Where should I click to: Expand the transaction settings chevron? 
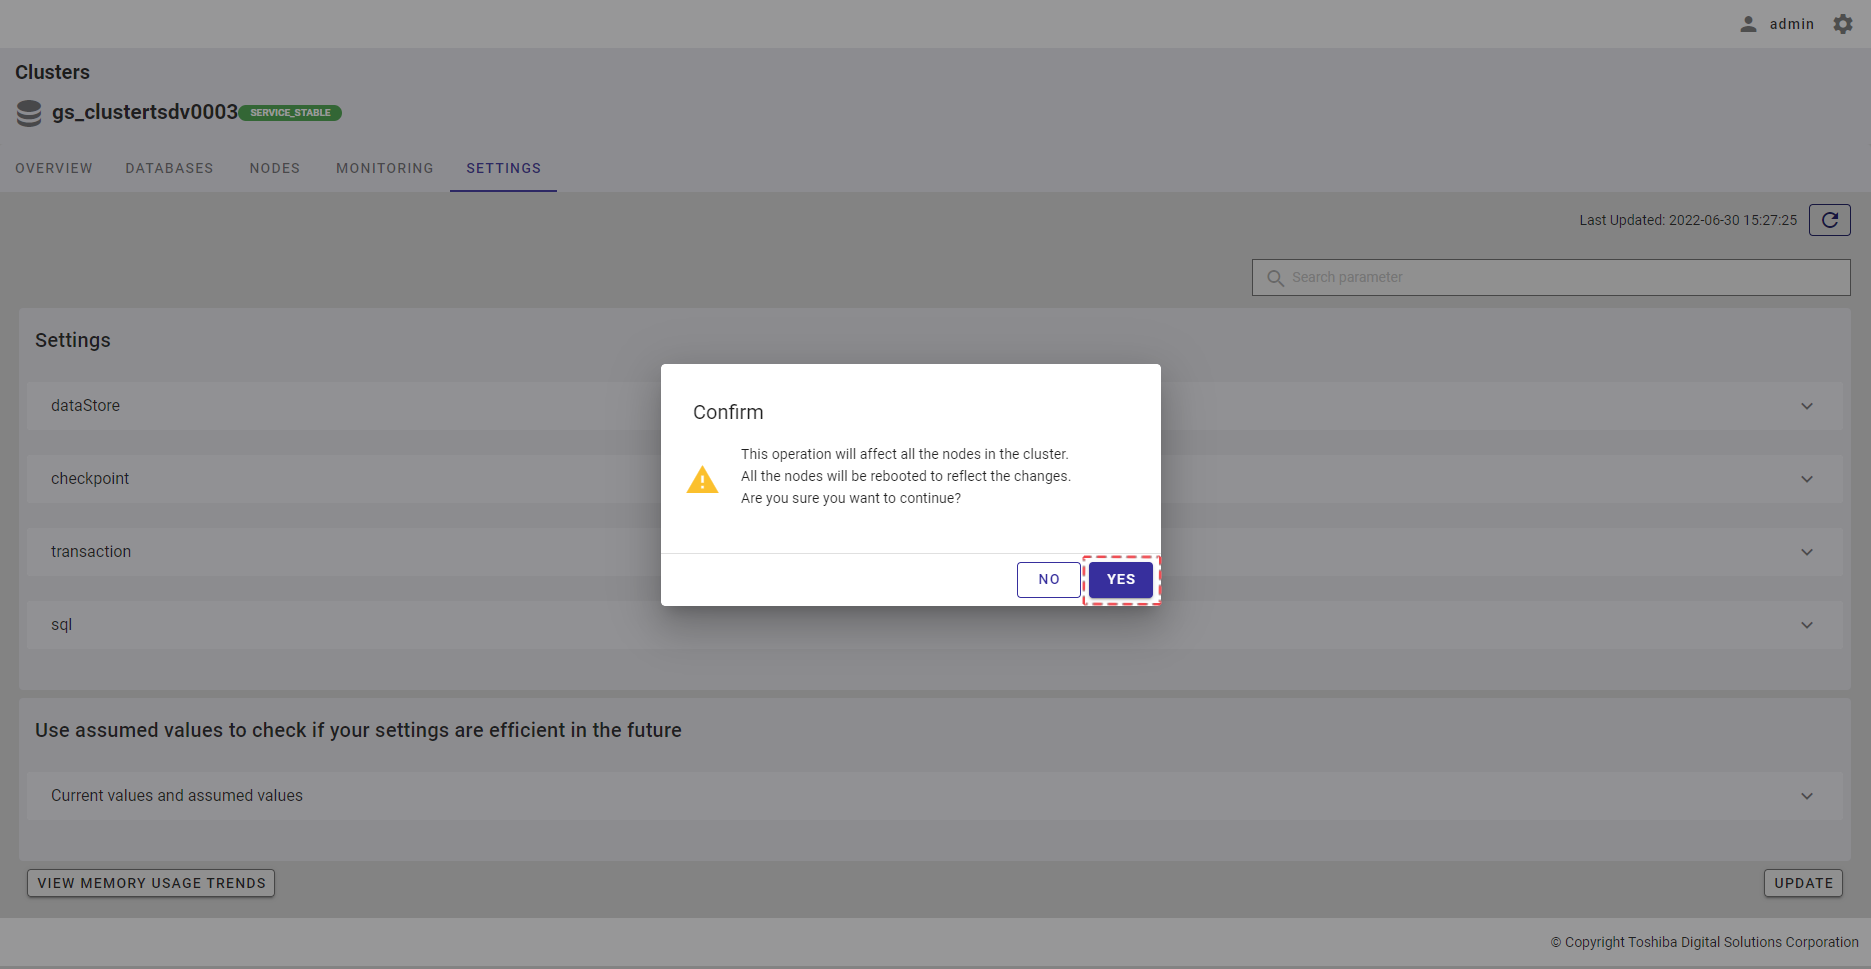click(x=1806, y=552)
